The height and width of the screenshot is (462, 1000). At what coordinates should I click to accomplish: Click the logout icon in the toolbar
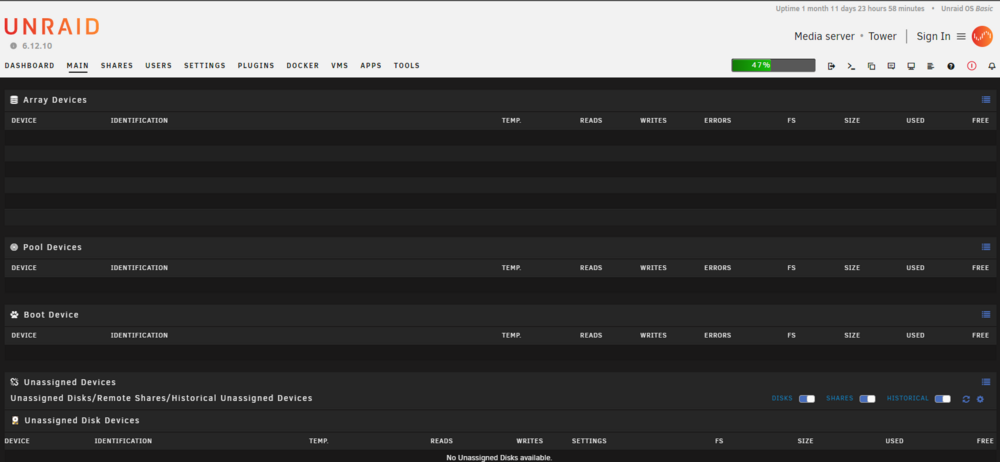(x=831, y=66)
